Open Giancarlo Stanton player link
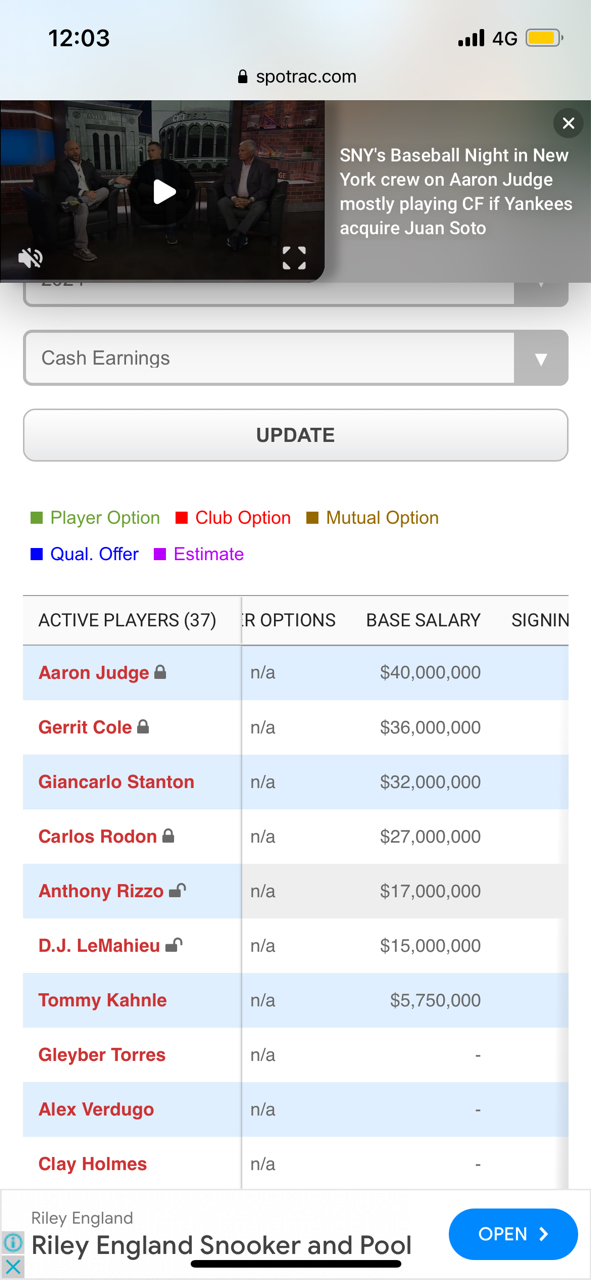 coord(116,782)
